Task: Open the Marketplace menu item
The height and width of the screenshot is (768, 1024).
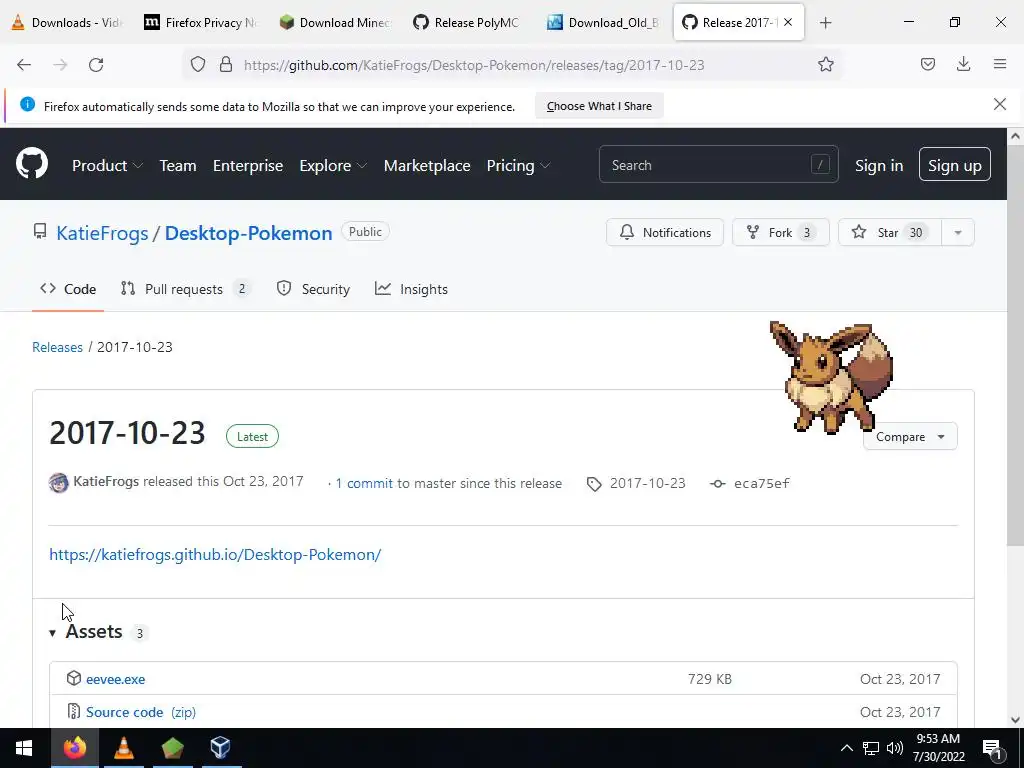Action: pos(426,165)
